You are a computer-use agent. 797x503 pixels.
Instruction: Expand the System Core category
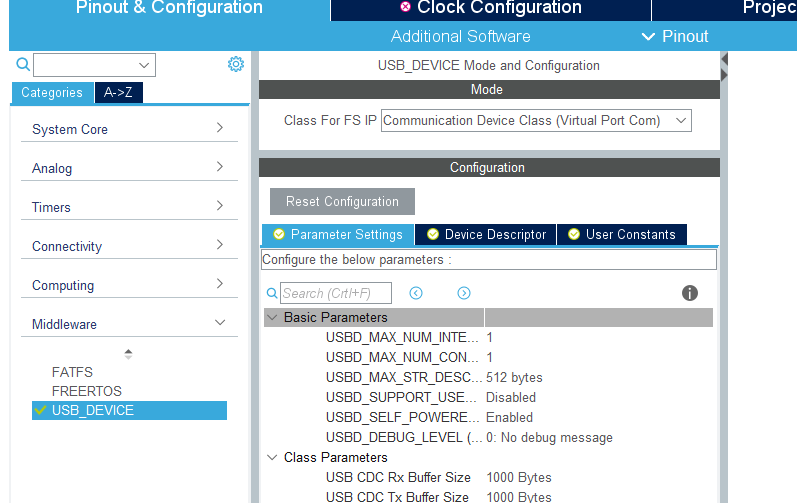pyautogui.click(x=129, y=129)
